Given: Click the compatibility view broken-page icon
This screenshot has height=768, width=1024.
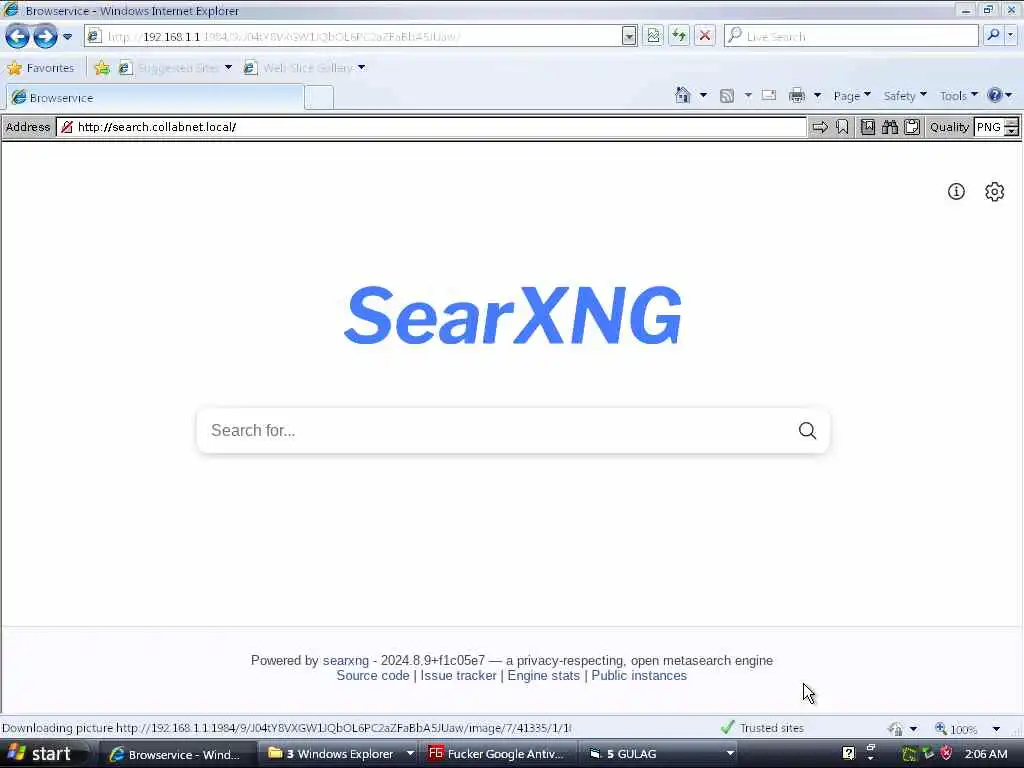Looking at the screenshot, I should click(653, 36).
